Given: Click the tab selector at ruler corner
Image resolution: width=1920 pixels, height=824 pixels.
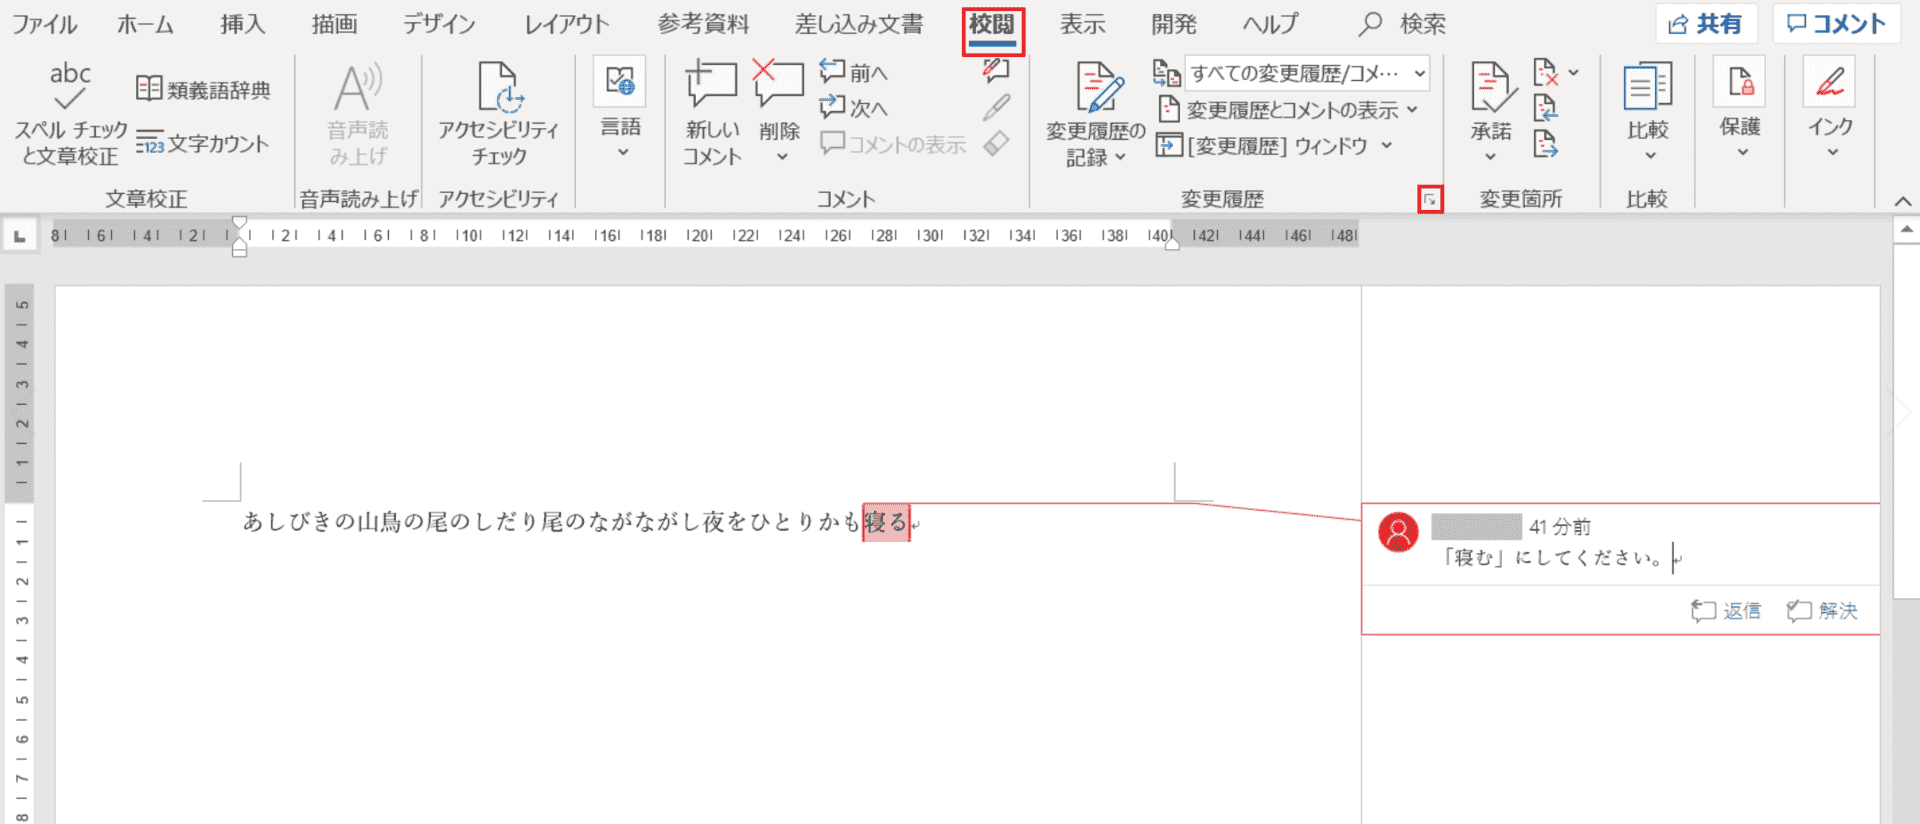Looking at the screenshot, I should [19, 236].
